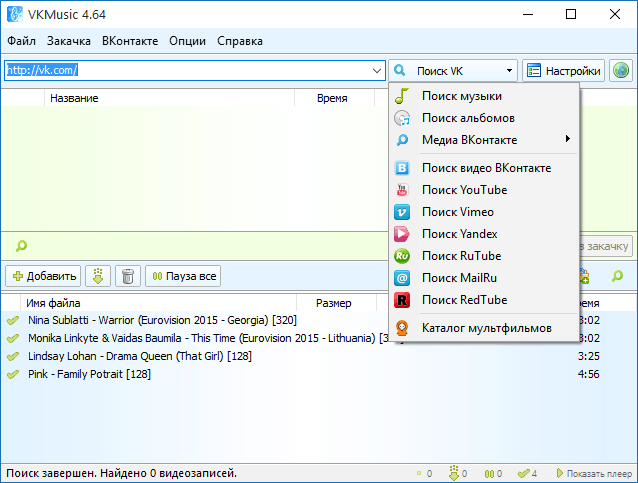Viewport: 638px width, 483px height.
Task: Click the globe icon beside Настройки
Action: coord(621,71)
